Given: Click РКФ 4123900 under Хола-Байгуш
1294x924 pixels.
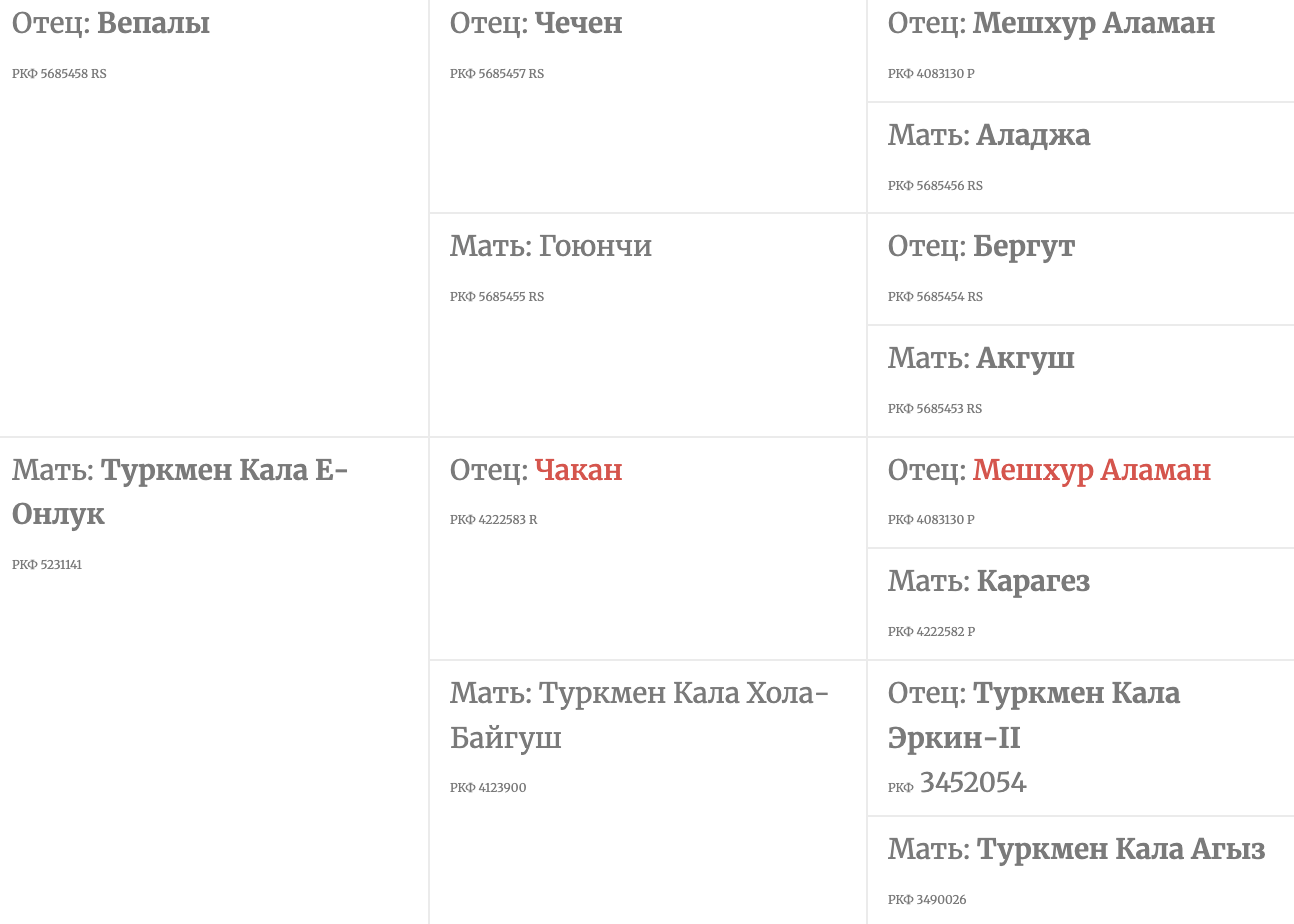Looking at the screenshot, I should pos(488,788).
